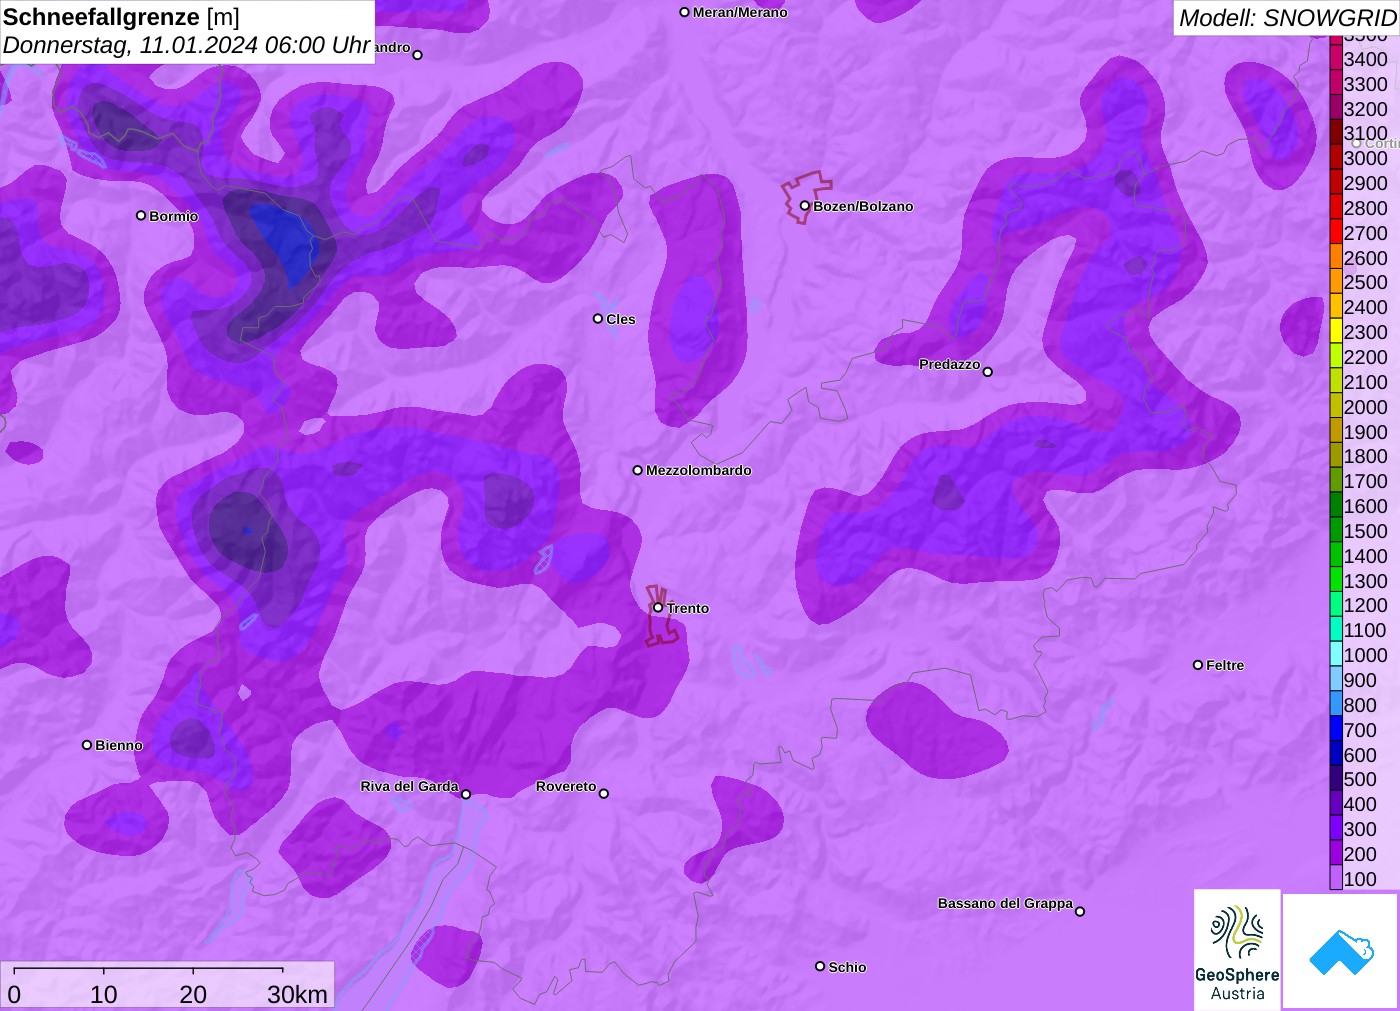Screen dimensions: 1400x1011
Task: Click the GeoSphere Austria logo
Action: coord(1237,950)
